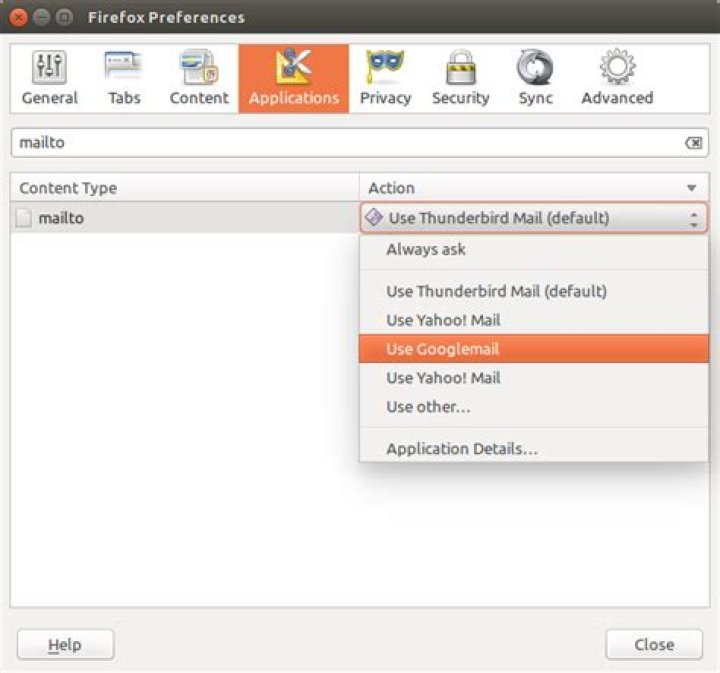Open the column picker arrow beside Action

[x=692, y=188]
